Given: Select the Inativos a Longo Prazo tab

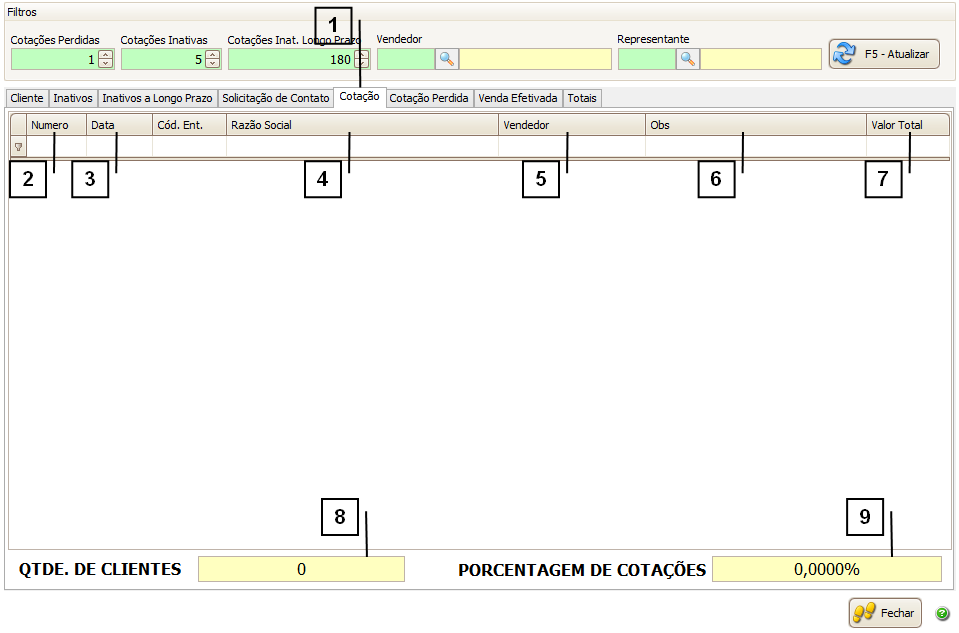Looking at the screenshot, I should tap(157, 98).
